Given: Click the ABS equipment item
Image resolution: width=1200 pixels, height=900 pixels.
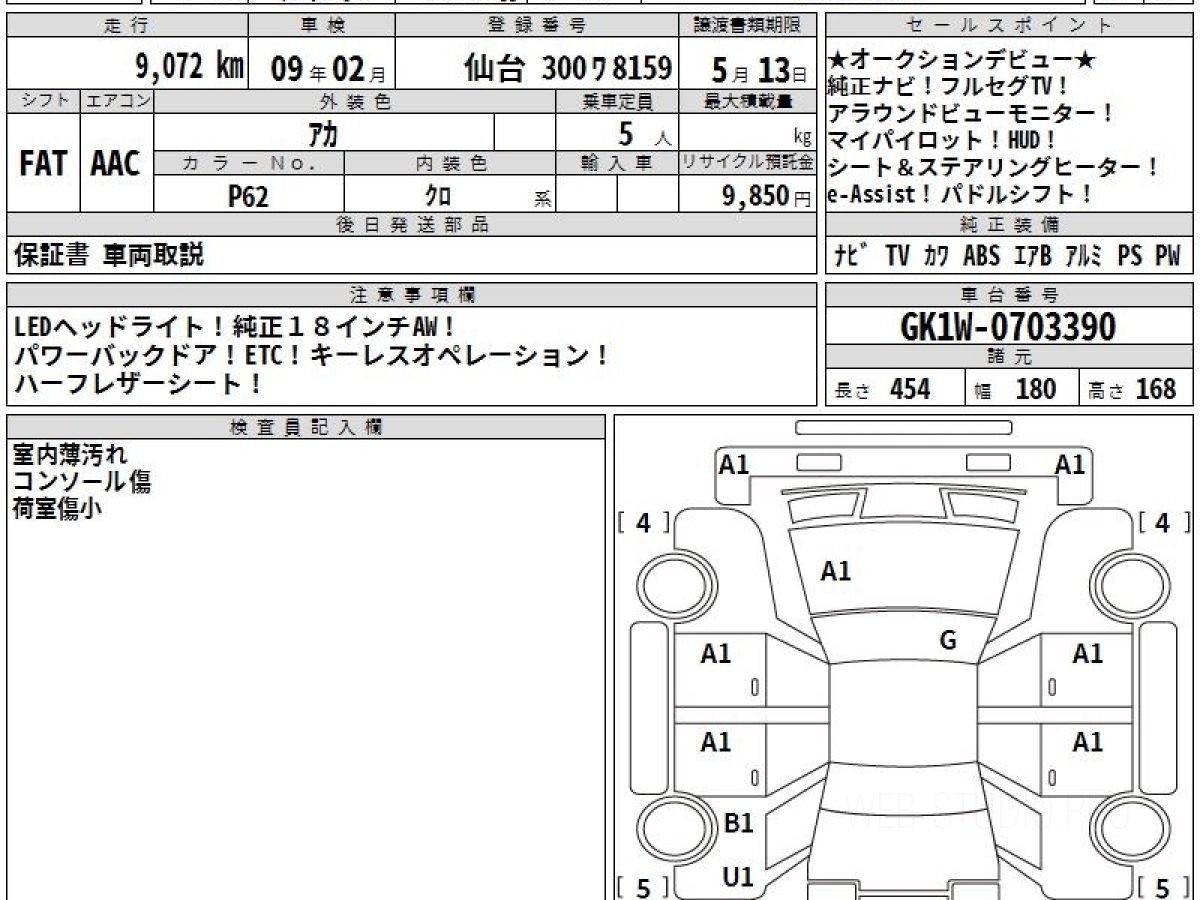Looking at the screenshot, I should [x=981, y=256].
